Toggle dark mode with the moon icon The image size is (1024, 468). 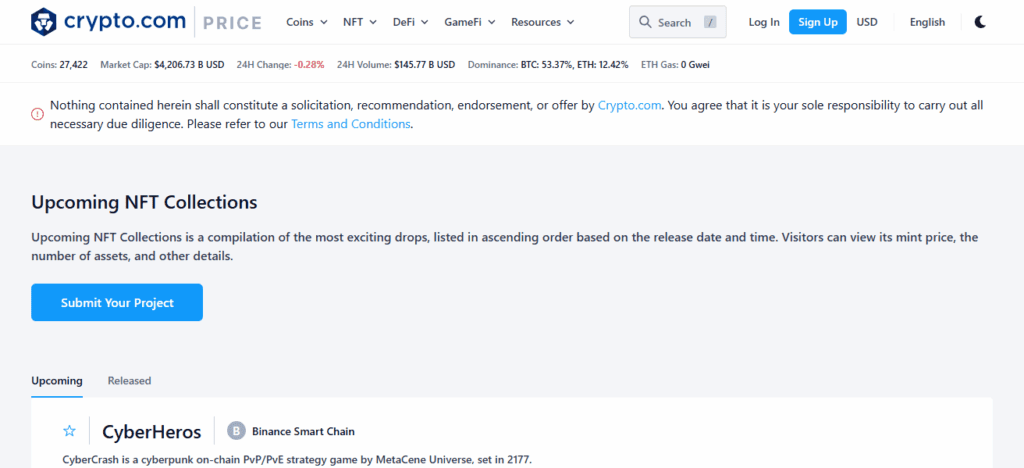click(980, 22)
